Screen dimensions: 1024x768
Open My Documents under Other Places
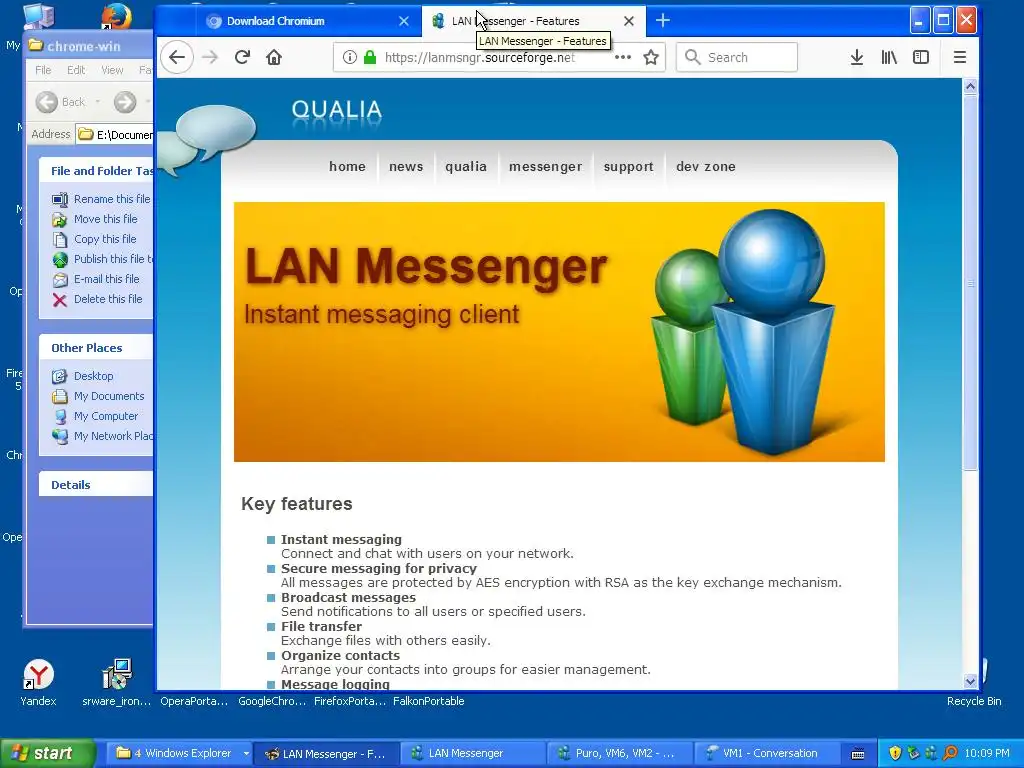[x=109, y=396]
